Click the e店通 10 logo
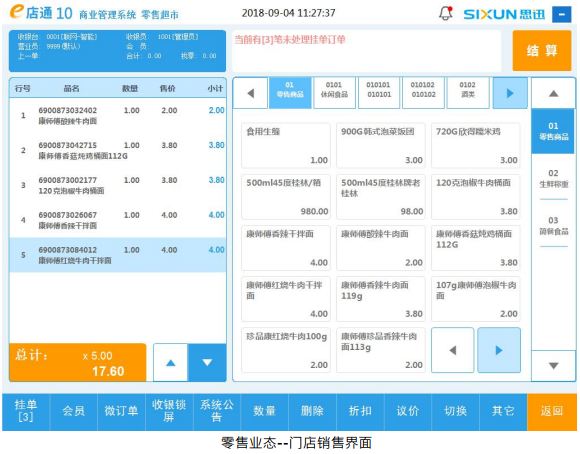The height and width of the screenshot is (454, 580). click(41, 13)
